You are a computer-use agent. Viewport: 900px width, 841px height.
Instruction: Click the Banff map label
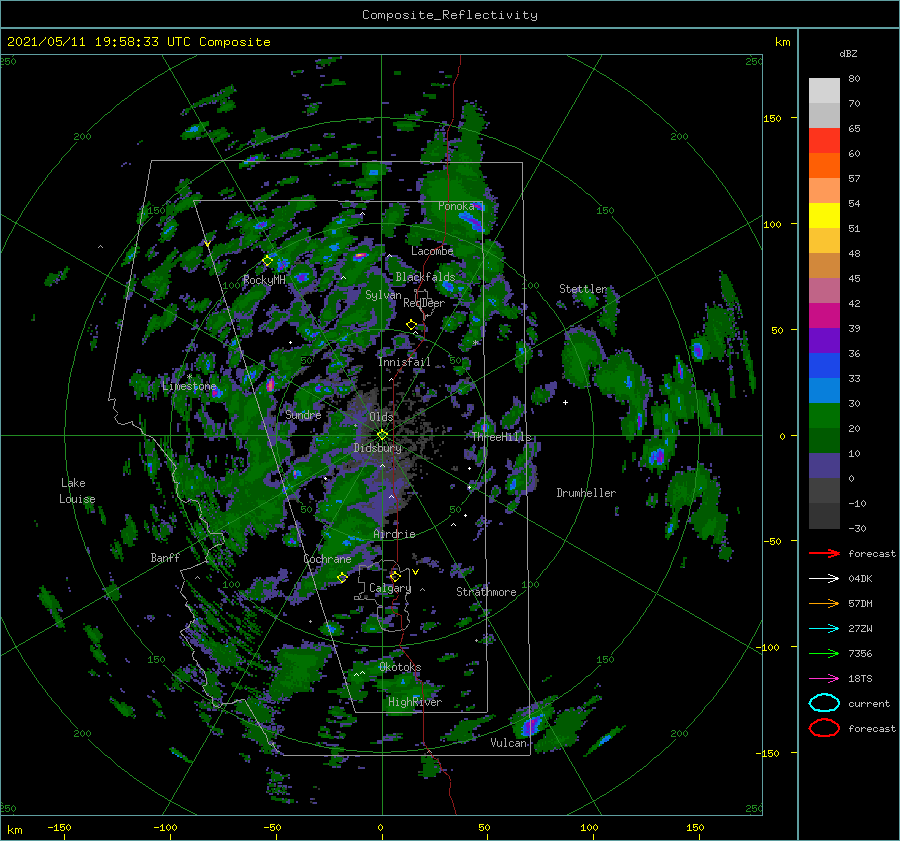point(165,557)
